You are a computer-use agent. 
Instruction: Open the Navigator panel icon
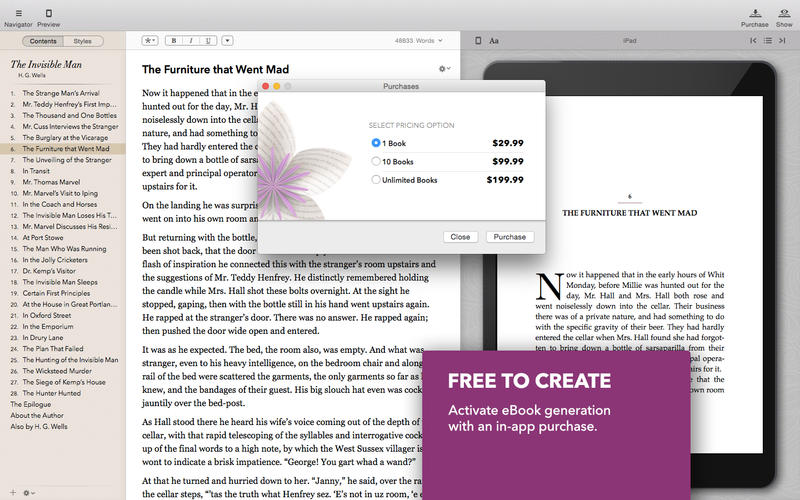pos(18,13)
